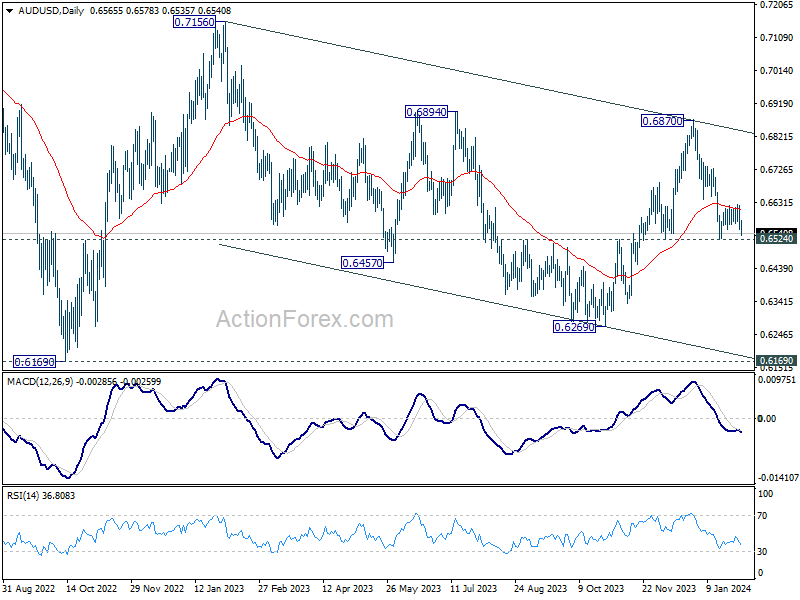
Task: Click the 0.009751 MACD scale value
Action: click(x=777, y=380)
